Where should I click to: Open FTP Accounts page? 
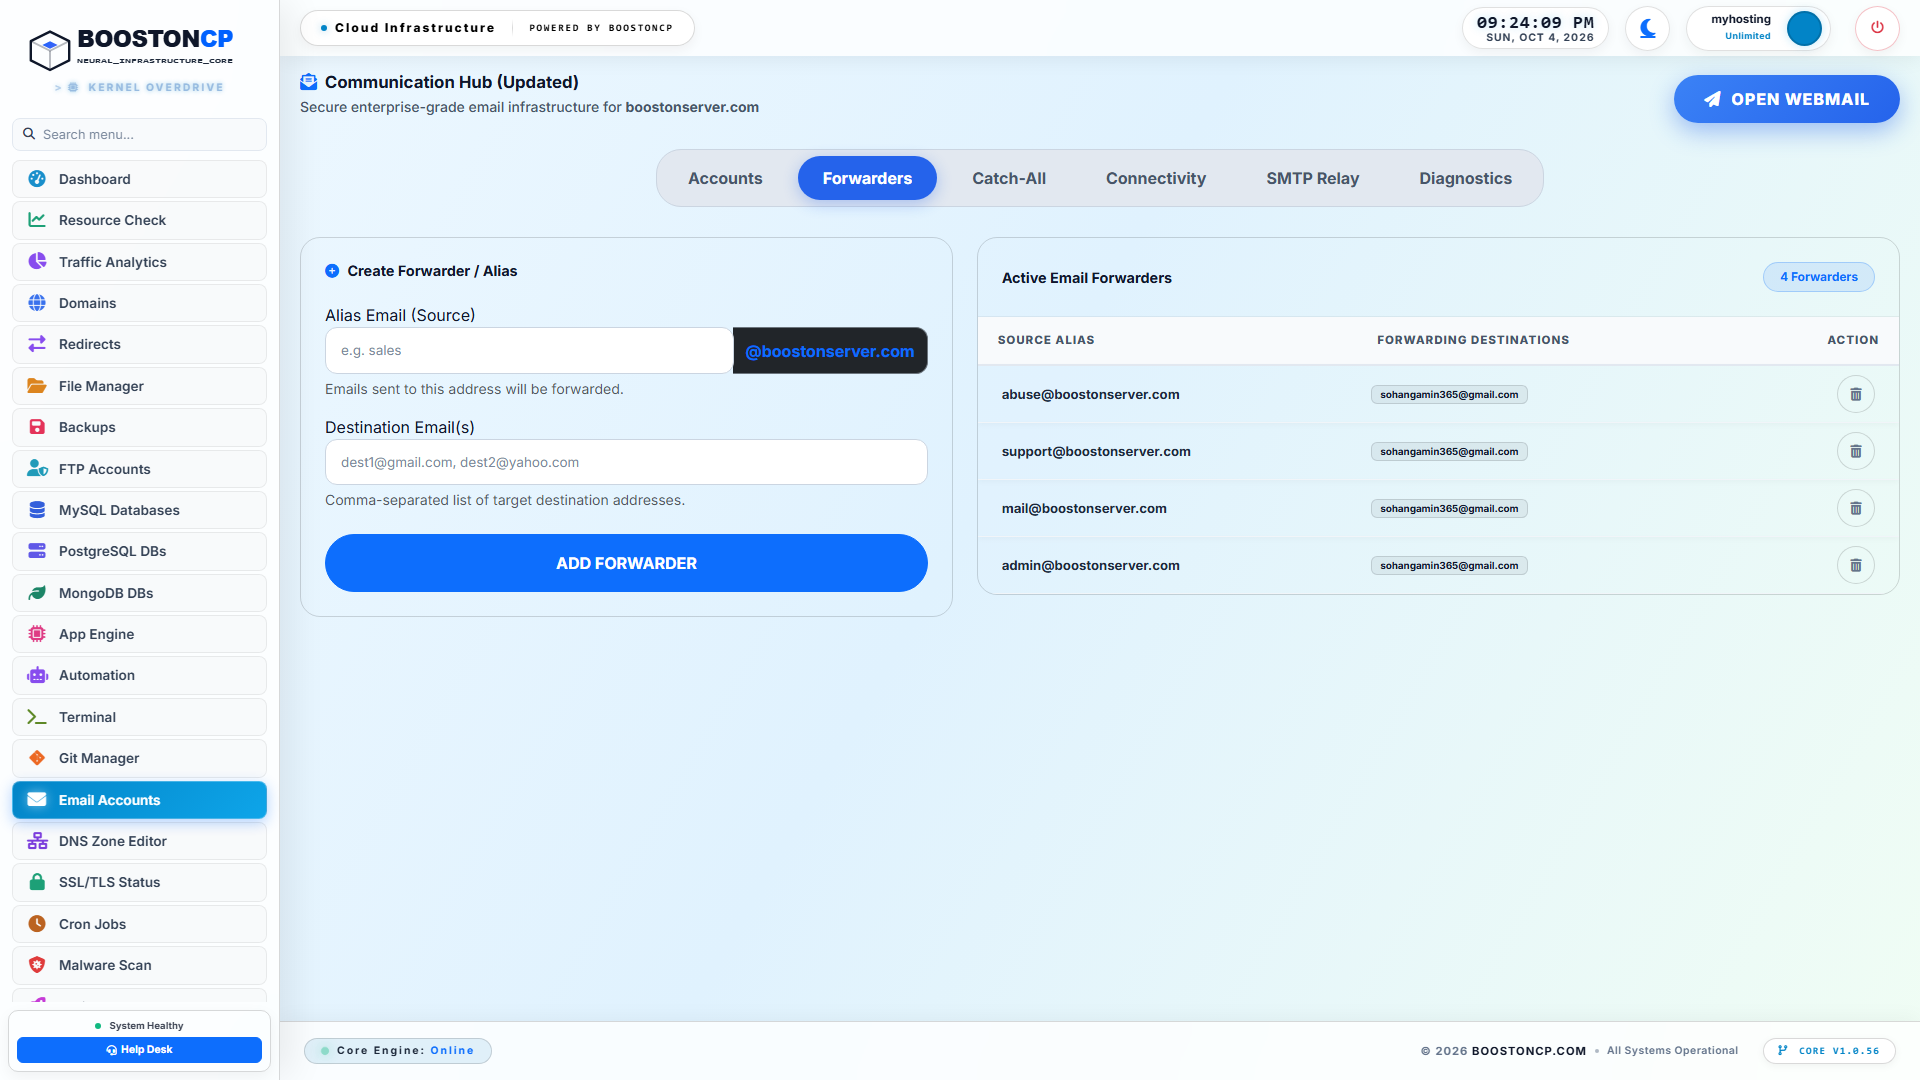coord(139,469)
